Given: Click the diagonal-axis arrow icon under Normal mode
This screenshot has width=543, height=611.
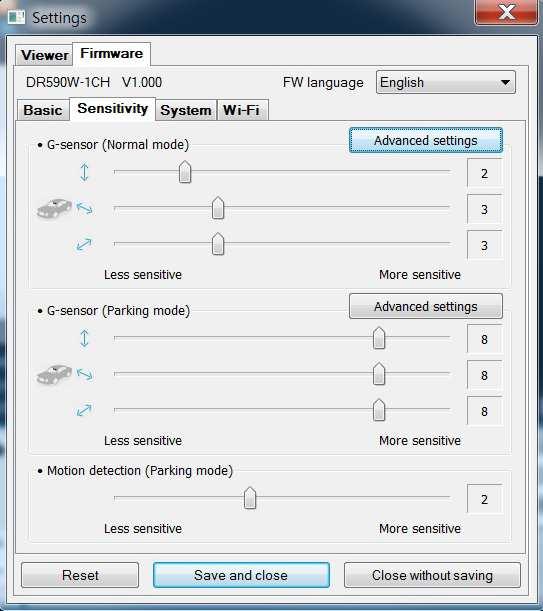Looking at the screenshot, I should [84, 245].
